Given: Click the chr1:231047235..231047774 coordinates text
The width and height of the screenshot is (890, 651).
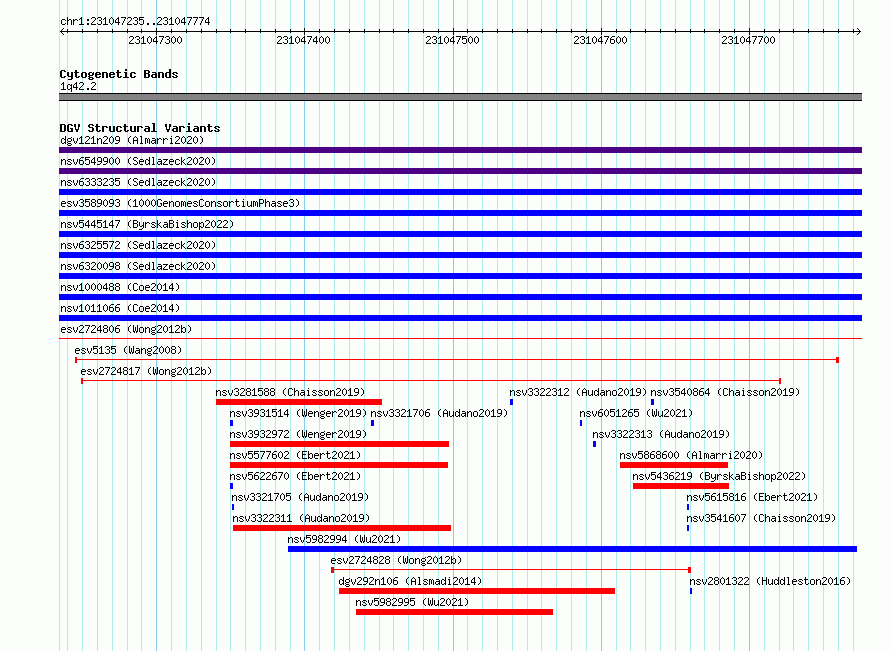Looking at the screenshot, I should (x=135, y=21).
